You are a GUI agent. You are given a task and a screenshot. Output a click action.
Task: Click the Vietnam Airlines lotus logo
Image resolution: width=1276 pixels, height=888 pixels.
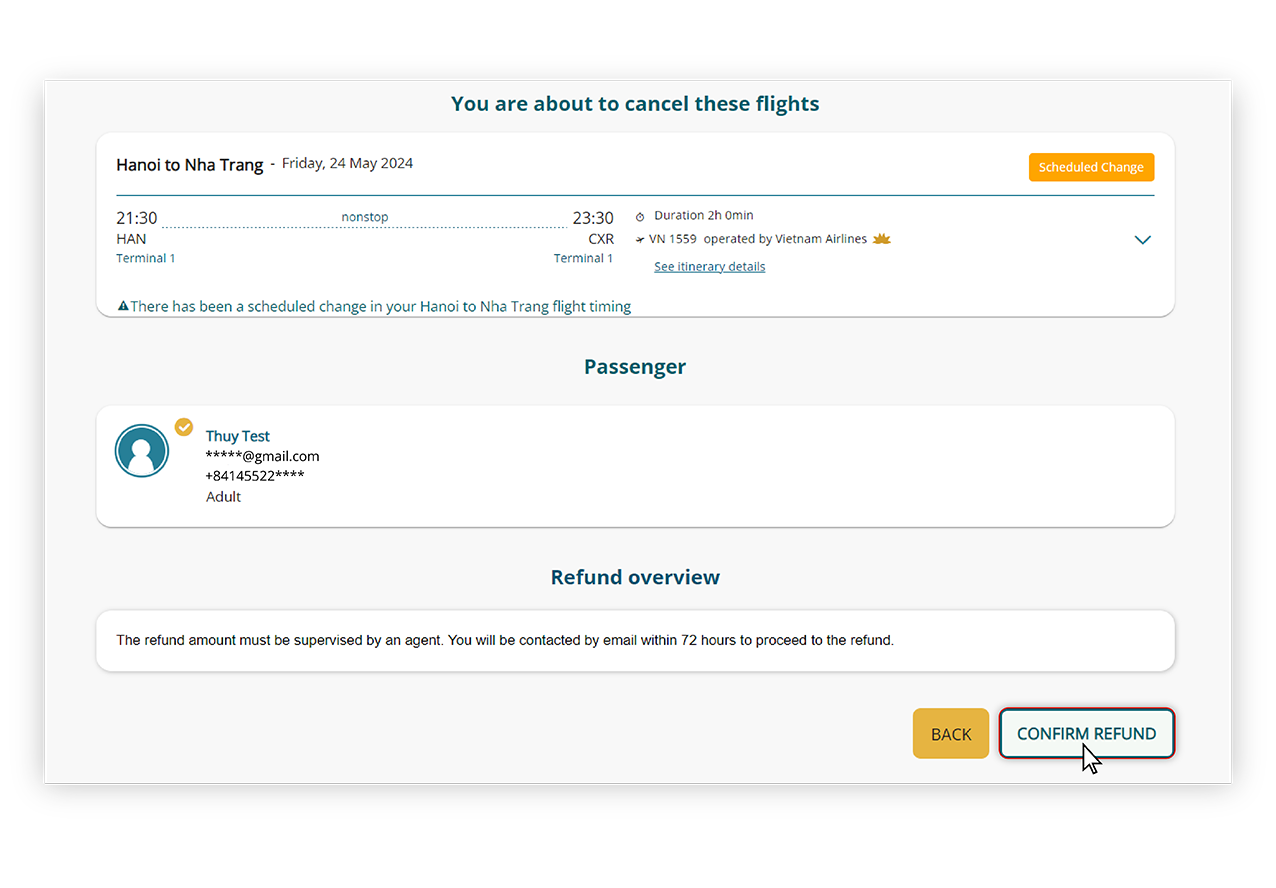[x=881, y=239]
